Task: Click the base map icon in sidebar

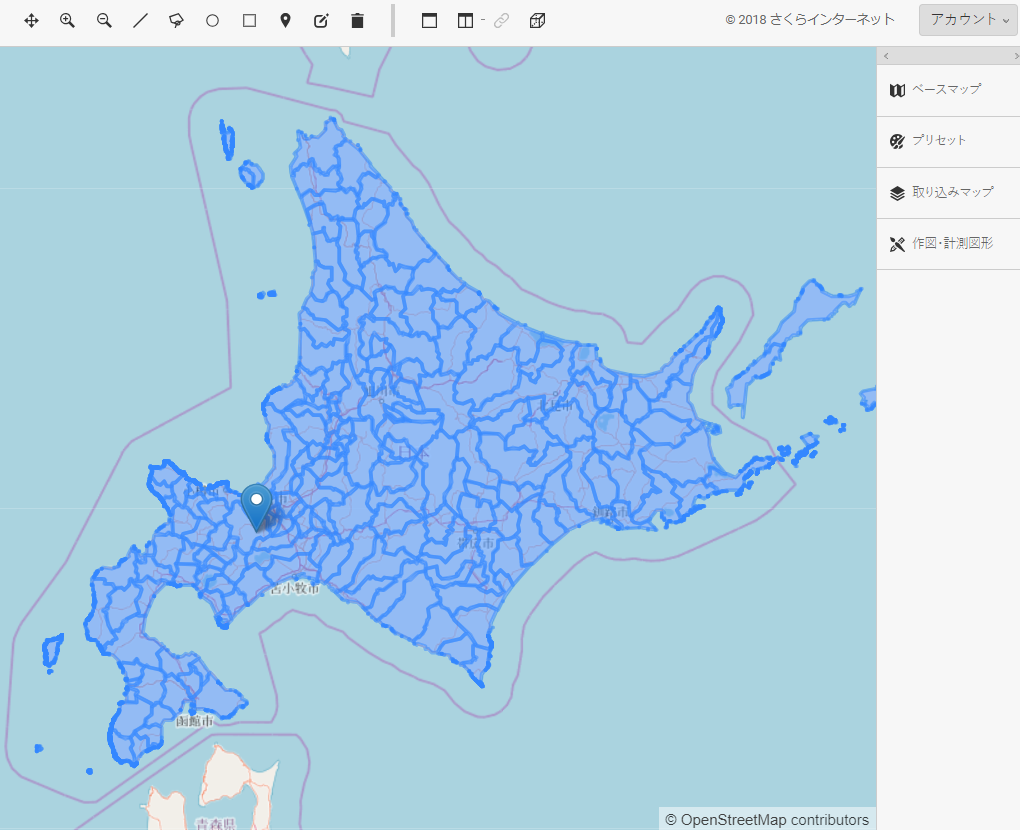Action: [x=897, y=90]
